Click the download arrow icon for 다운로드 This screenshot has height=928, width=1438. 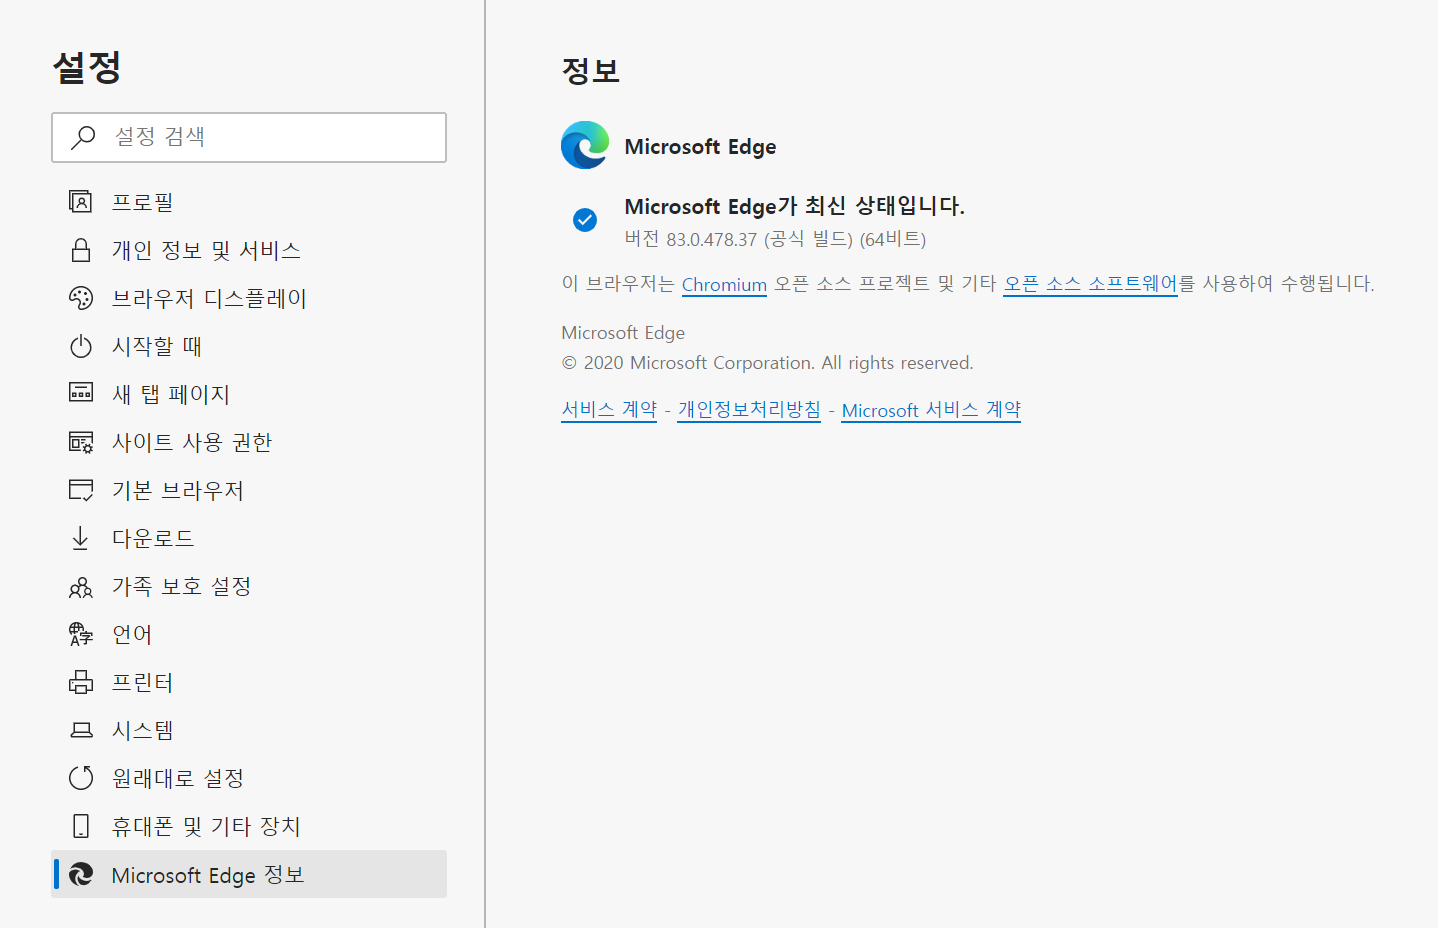tap(81, 538)
